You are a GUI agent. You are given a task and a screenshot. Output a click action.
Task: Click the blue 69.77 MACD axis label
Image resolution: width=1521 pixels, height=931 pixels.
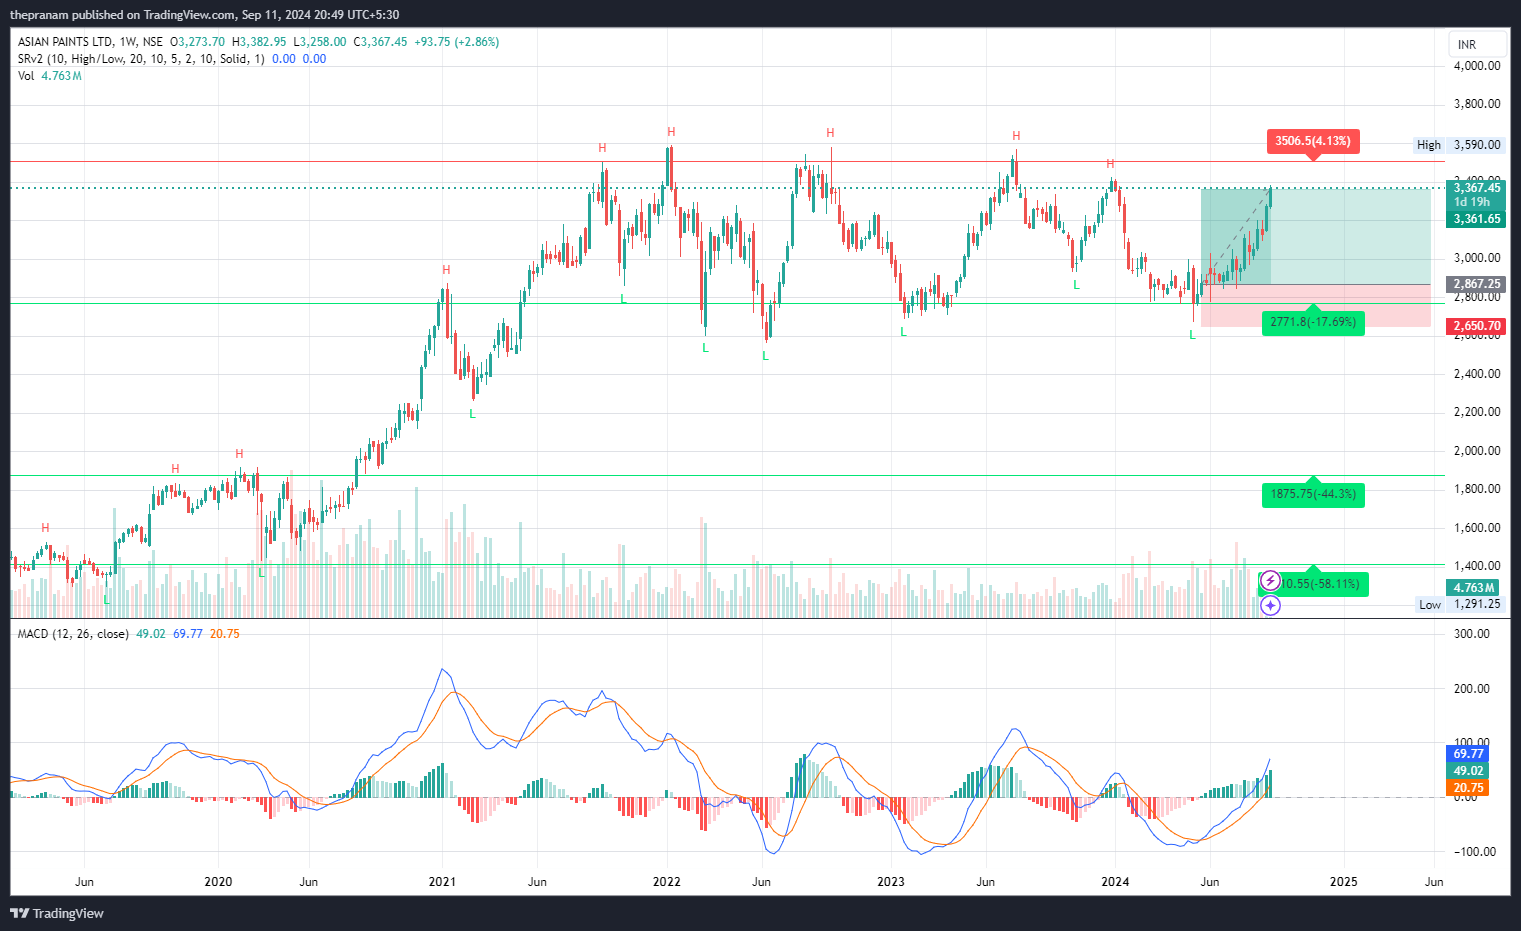tap(1468, 754)
